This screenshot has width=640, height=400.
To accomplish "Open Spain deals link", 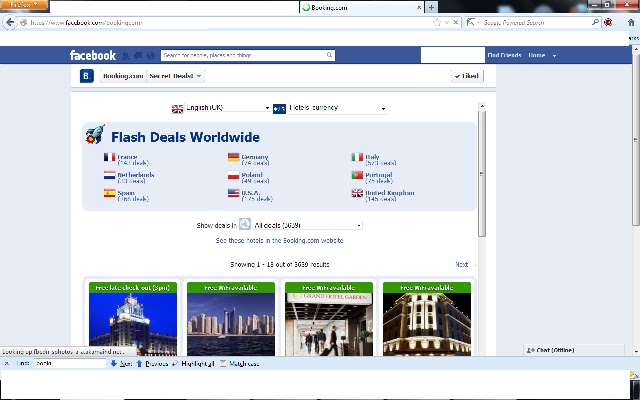I will [x=126, y=193].
